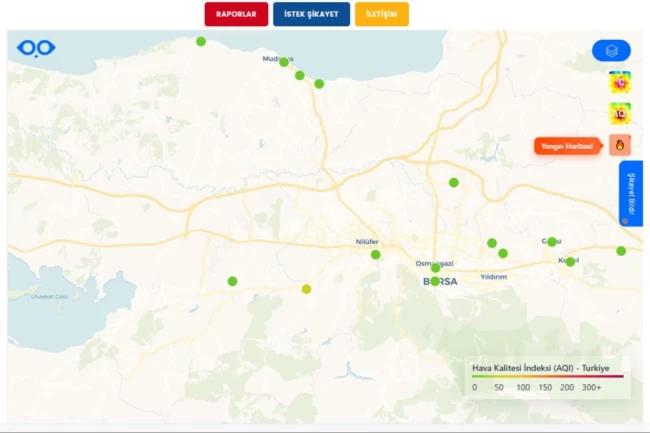Viewport: 650px width, 433px height.
Task: Open the map layers menu
Action: click(611, 50)
